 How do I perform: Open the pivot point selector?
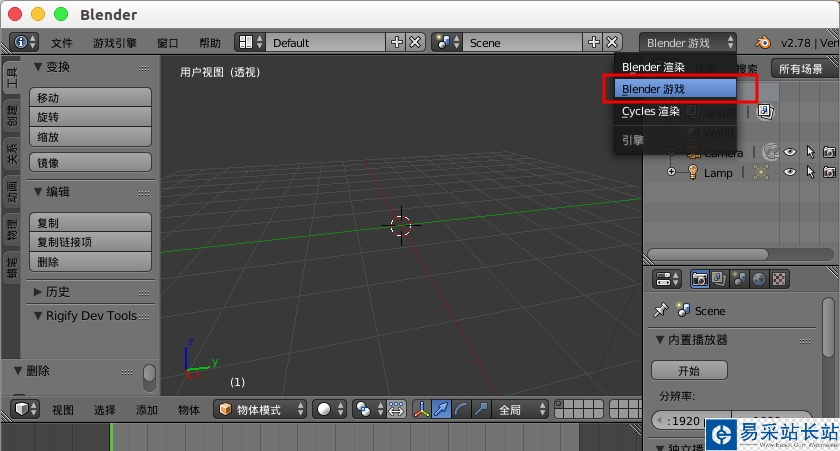(369, 410)
